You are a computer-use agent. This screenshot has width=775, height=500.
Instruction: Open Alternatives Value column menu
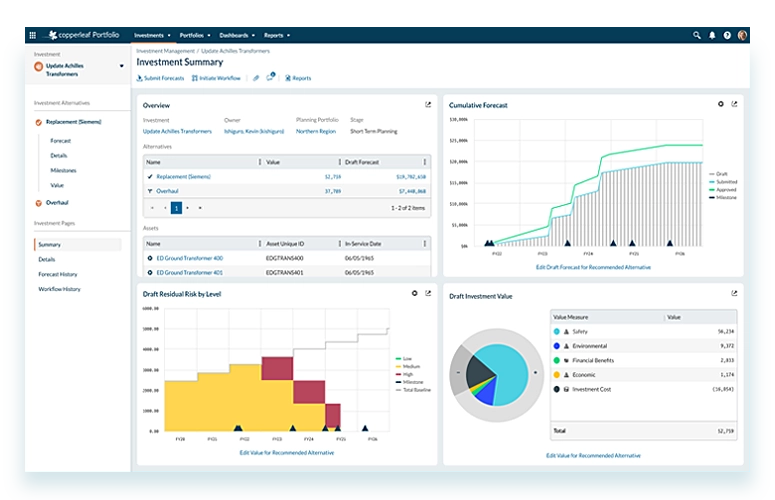point(340,162)
